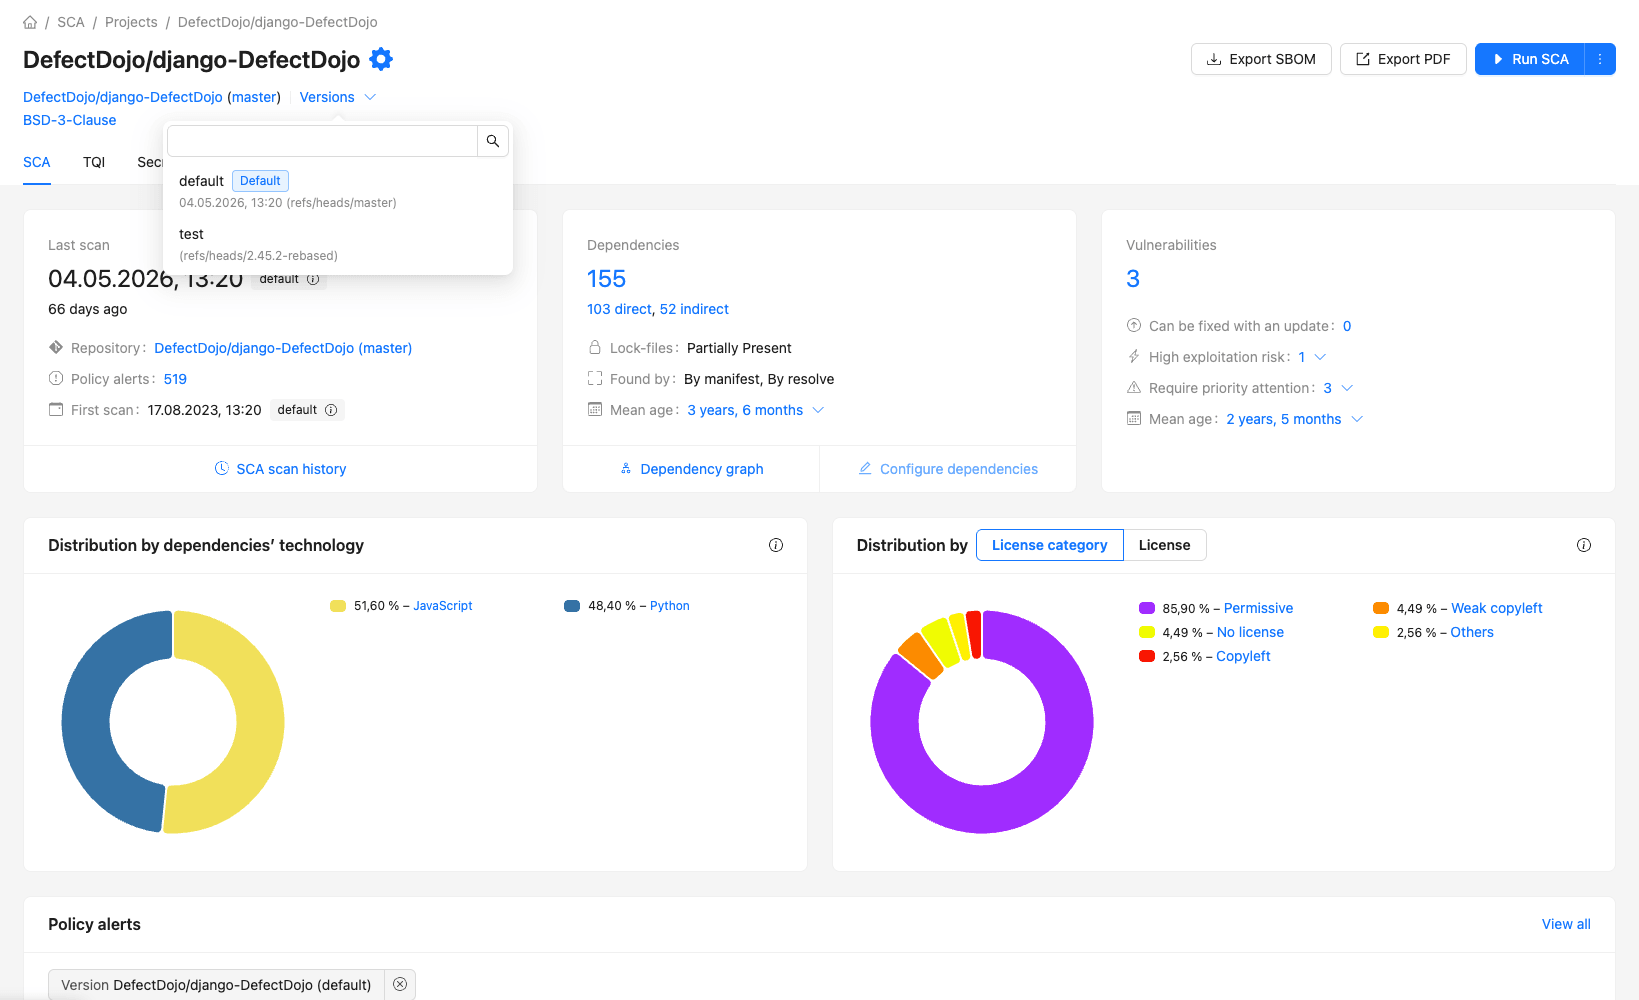Click info icon beside First scan default tag

tap(331, 410)
